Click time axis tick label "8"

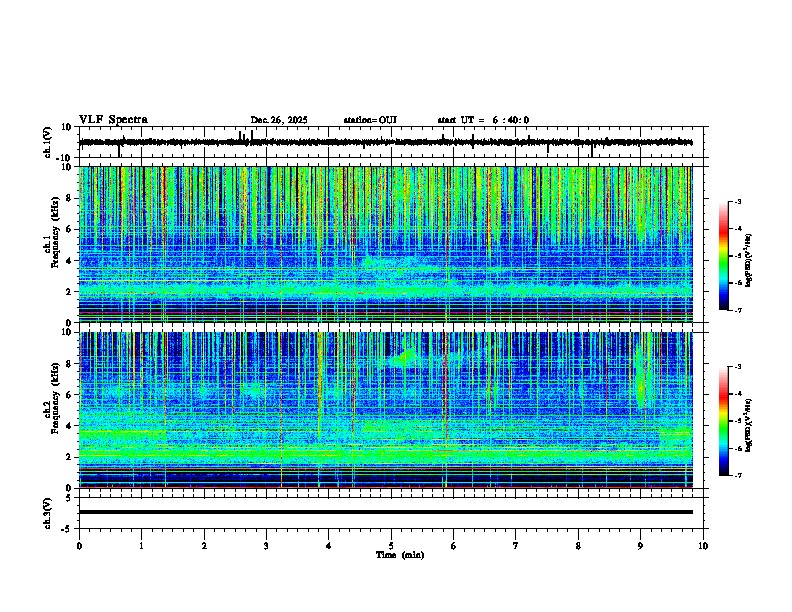pyautogui.click(x=578, y=546)
